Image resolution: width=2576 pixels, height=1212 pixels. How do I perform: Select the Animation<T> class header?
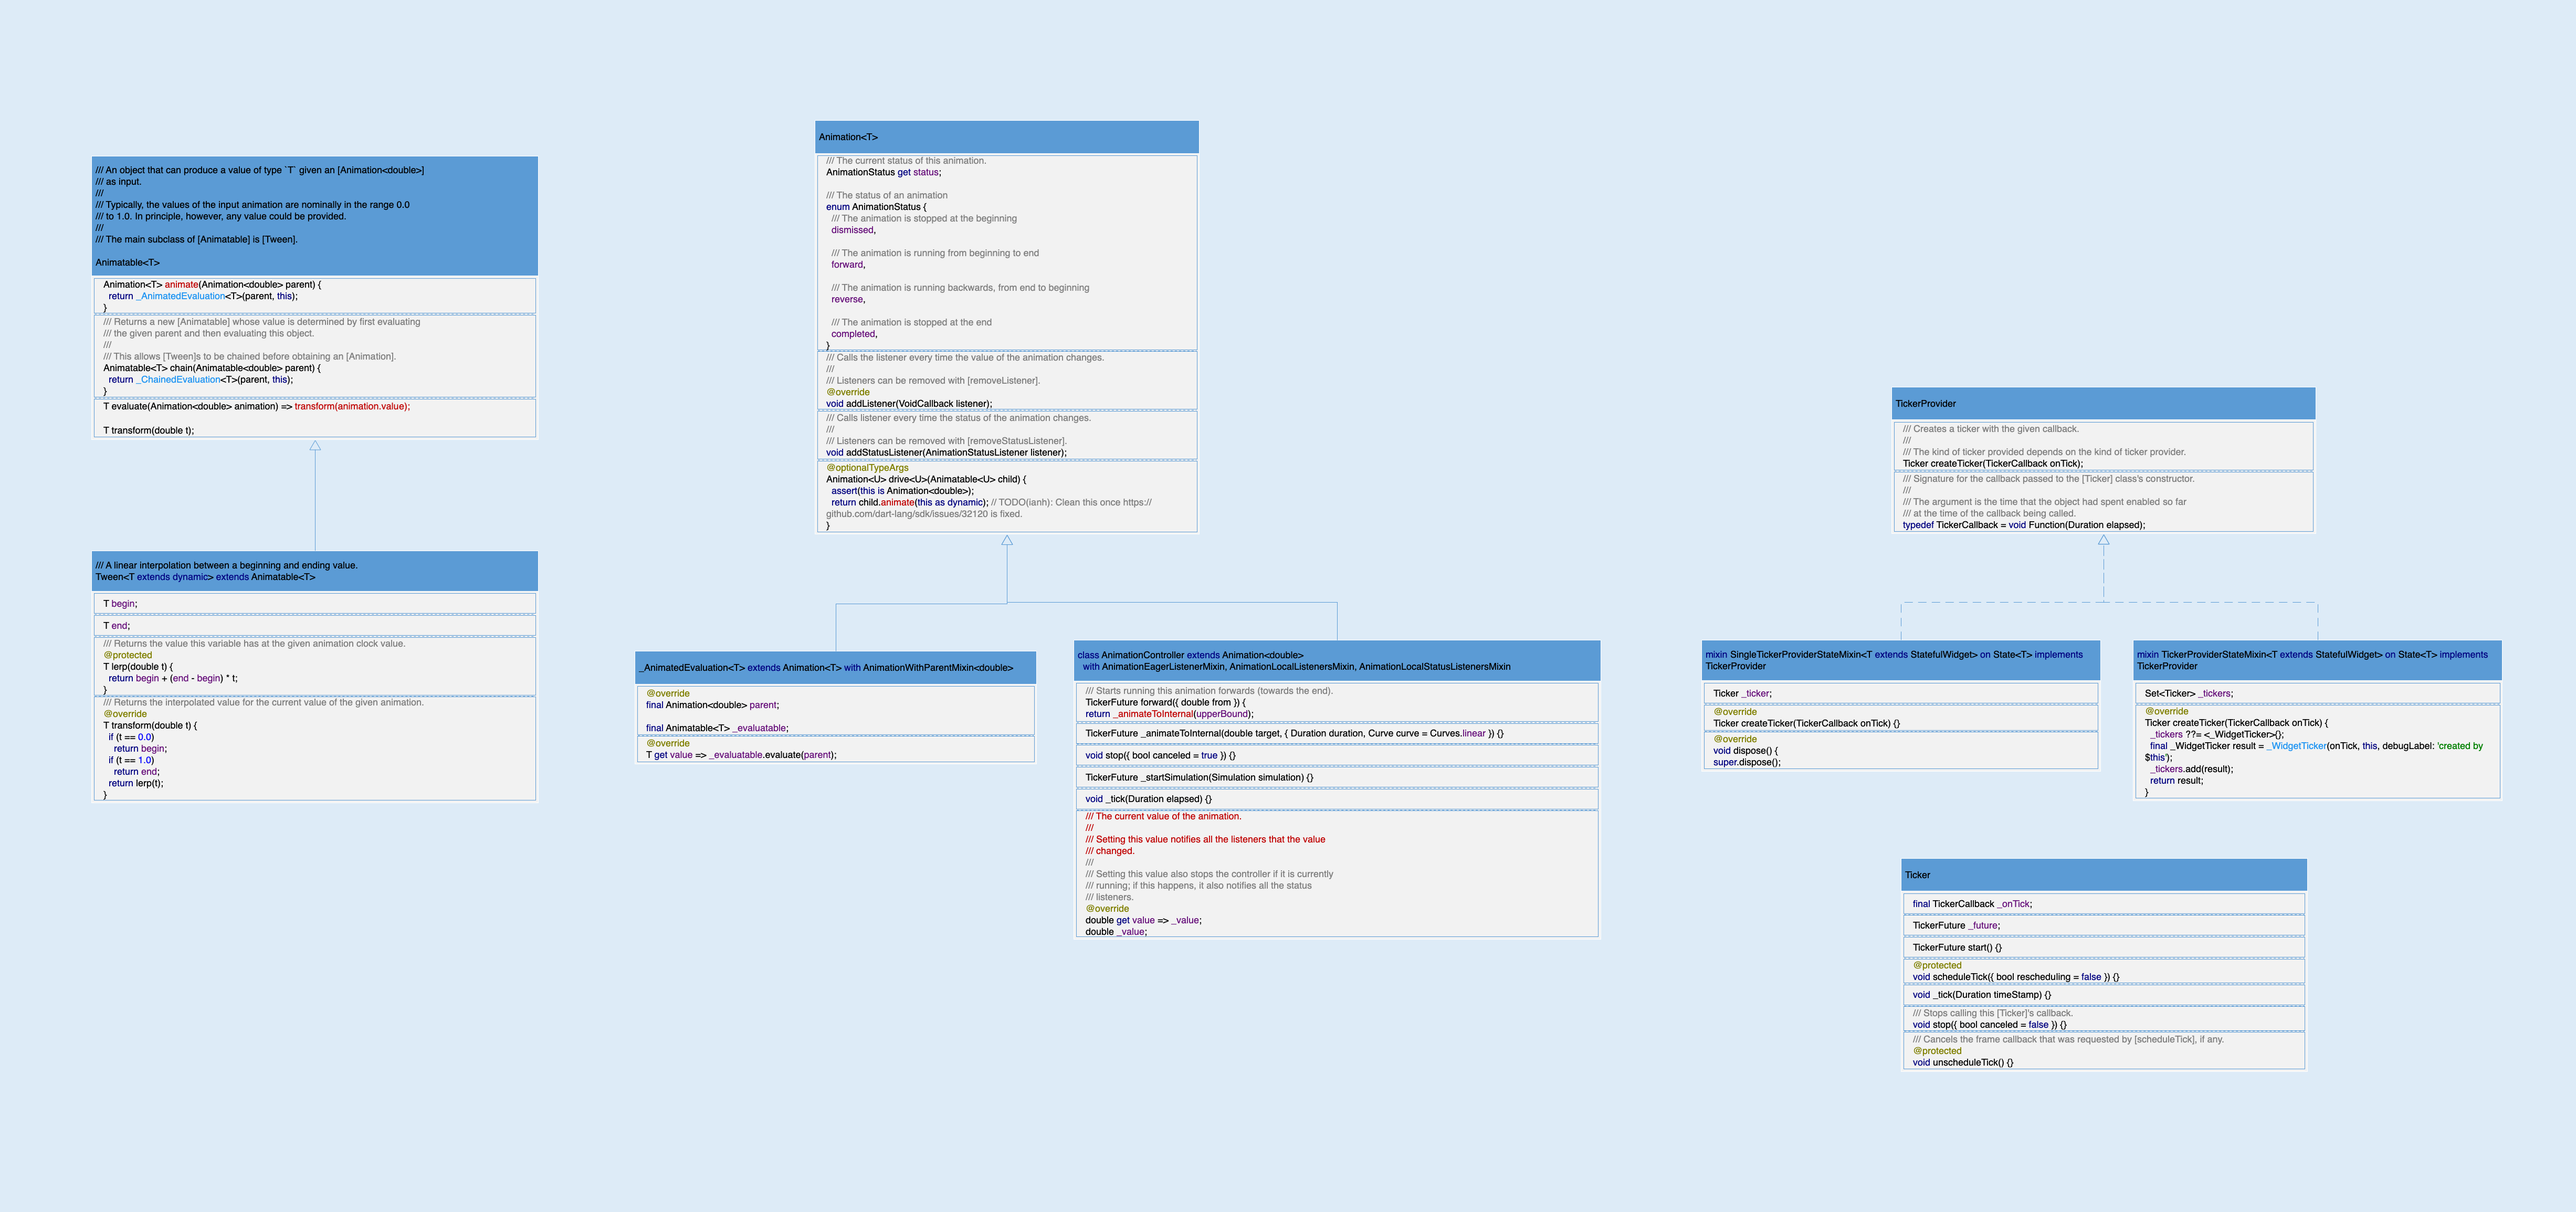pos(1006,137)
